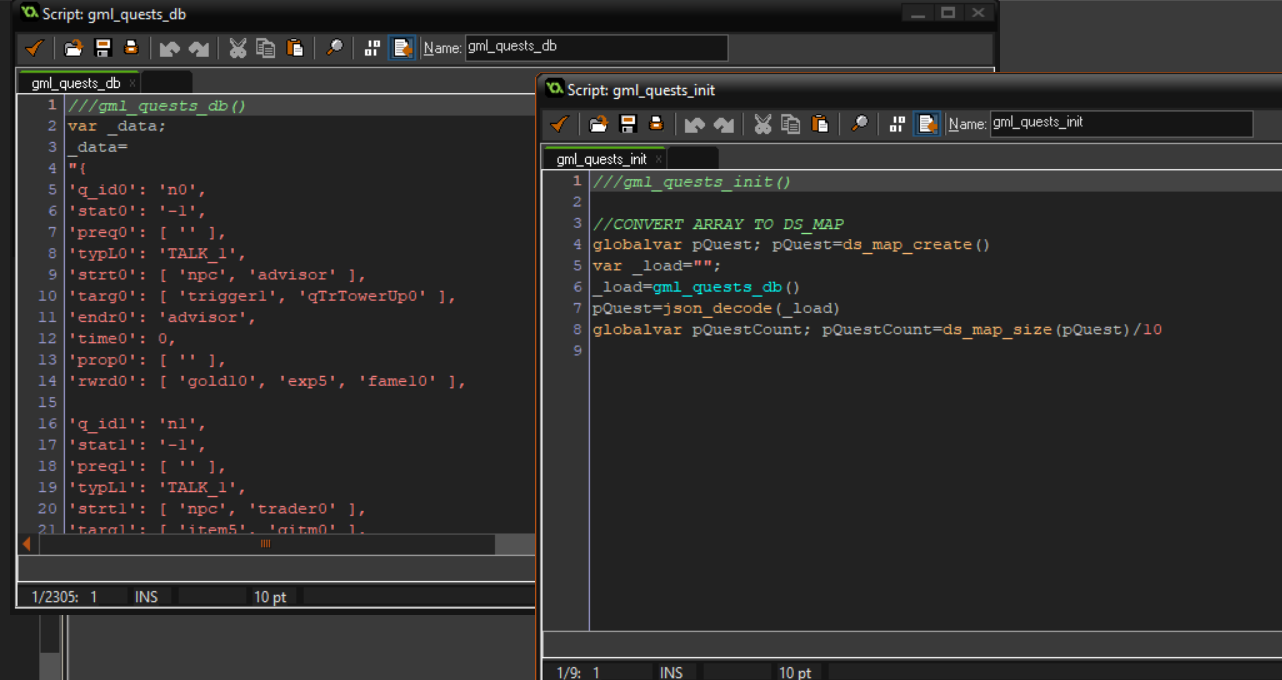Click the printer icon in gml_quests_init toolbar

pos(656,124)
